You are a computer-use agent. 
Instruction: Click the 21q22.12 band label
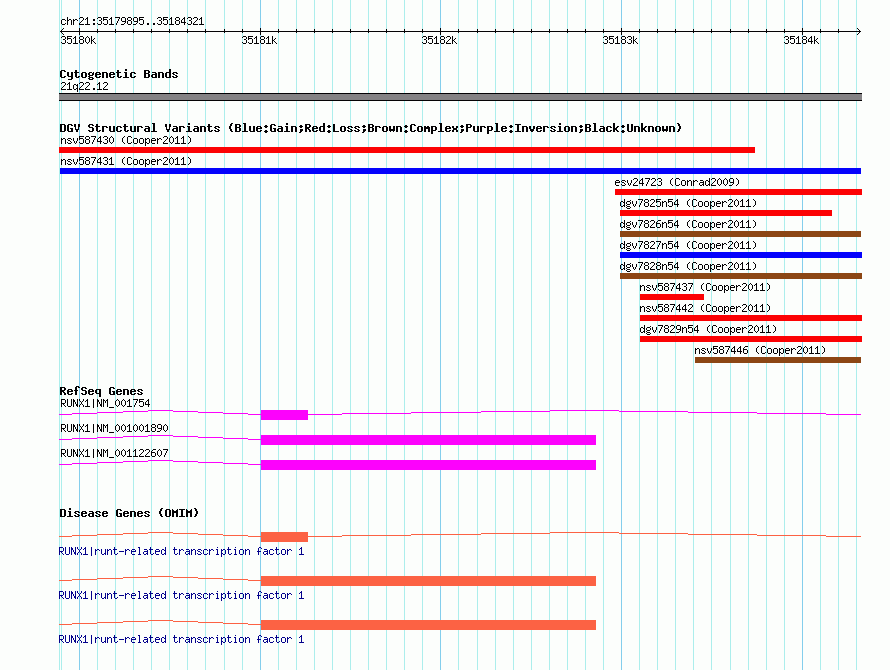point(84,86)
